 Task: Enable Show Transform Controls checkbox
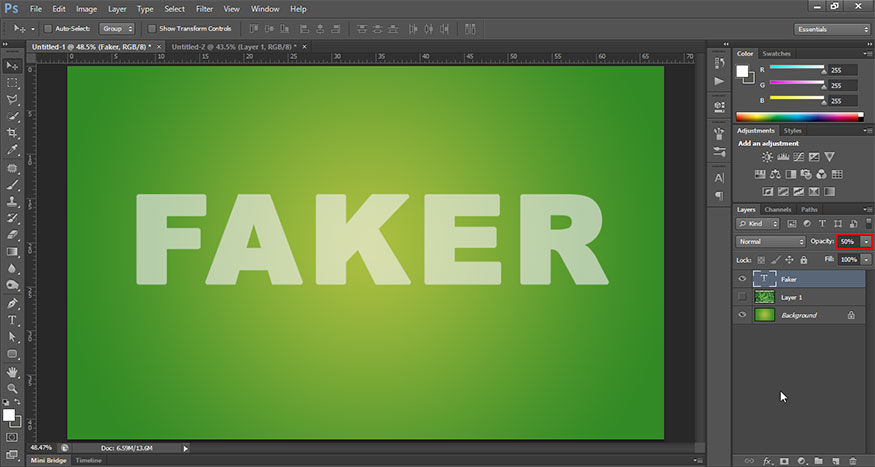tap(152, 28)
